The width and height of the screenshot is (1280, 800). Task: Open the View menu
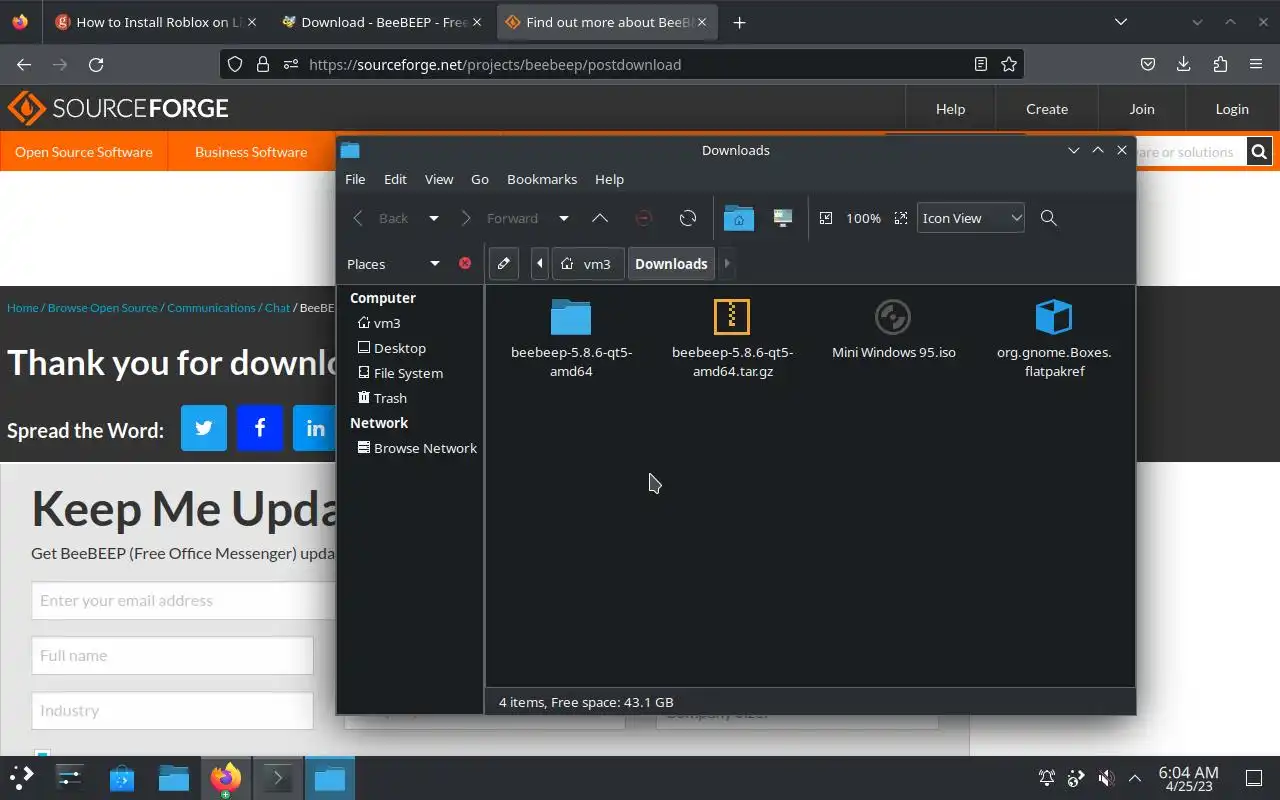tap(439, 179)
